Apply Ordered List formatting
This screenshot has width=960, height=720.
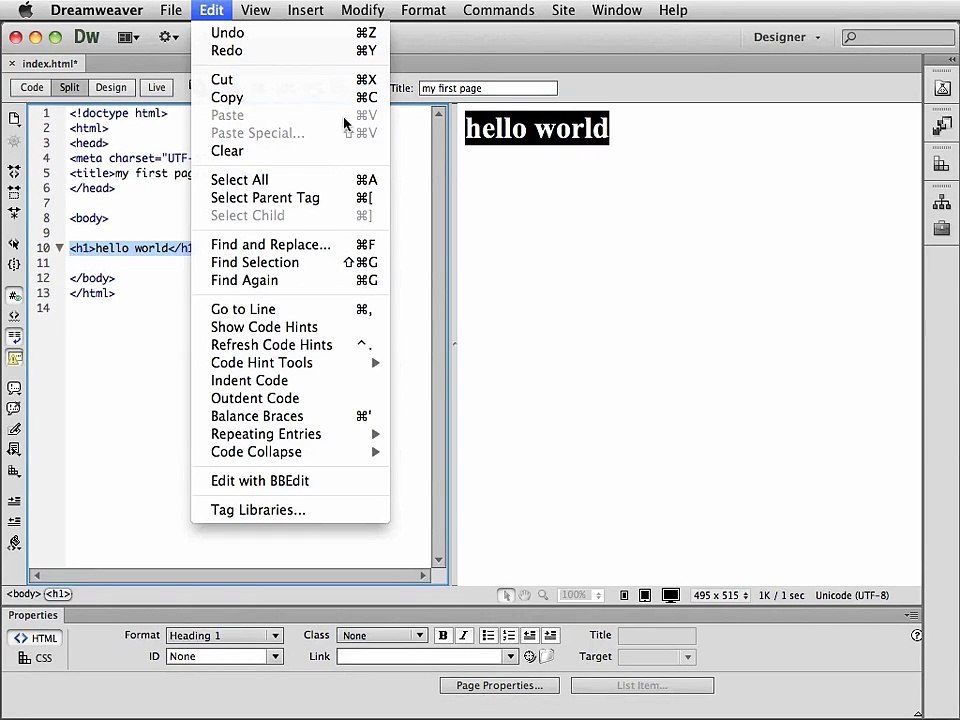[509, 636]
